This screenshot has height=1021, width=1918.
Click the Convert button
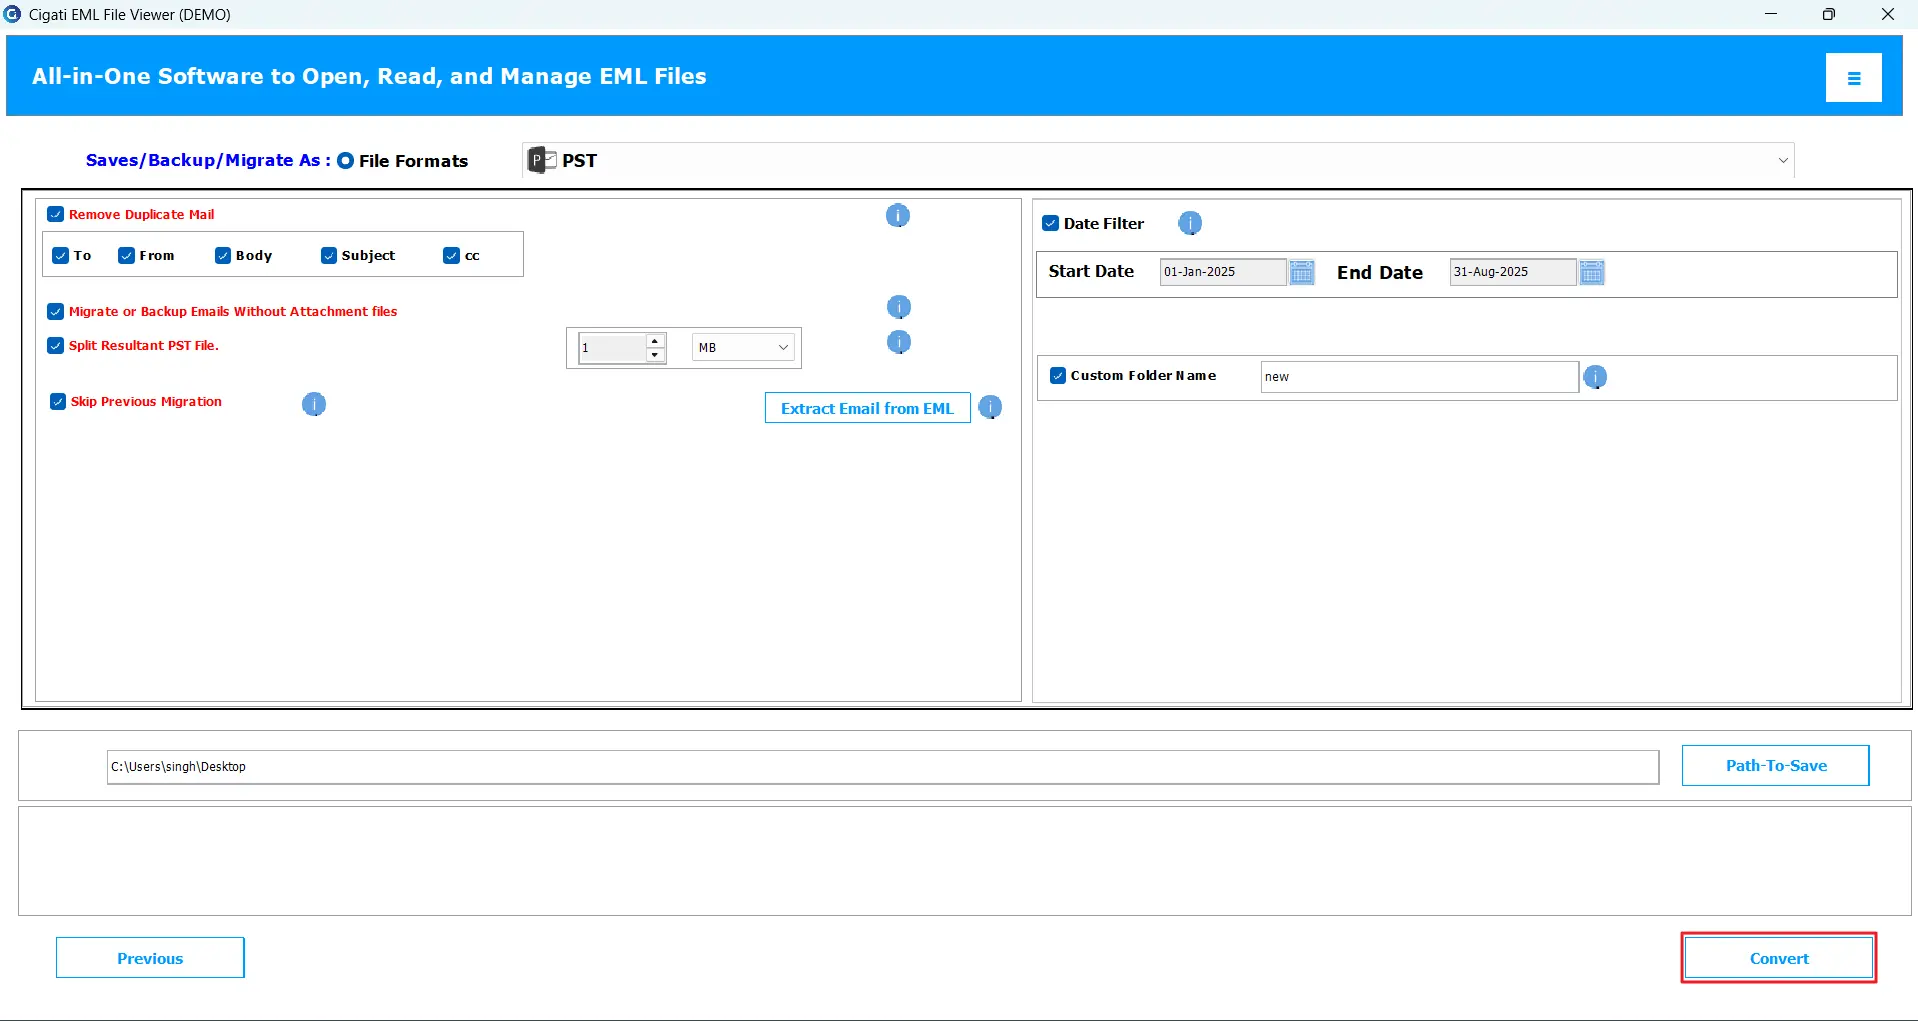pyautogui.click(x=1778, y=958)
